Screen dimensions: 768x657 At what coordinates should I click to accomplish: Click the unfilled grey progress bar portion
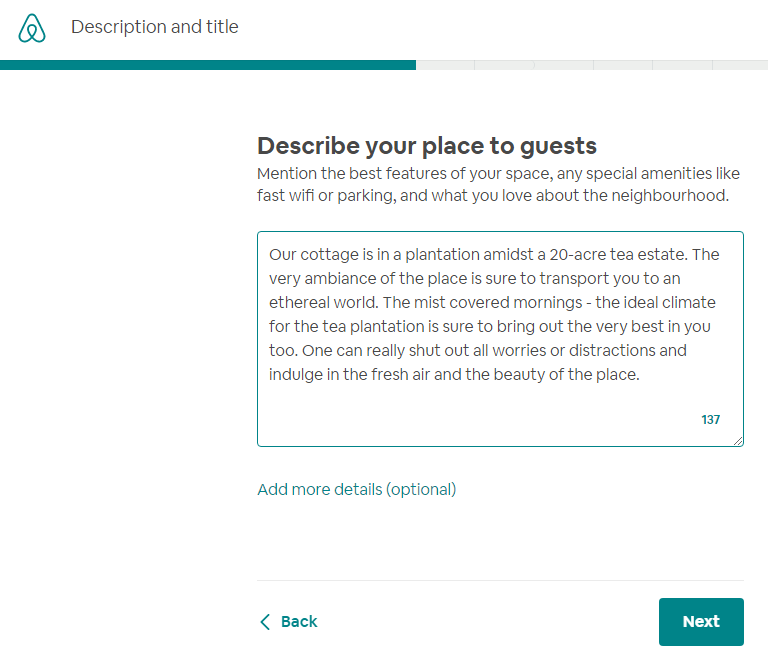click(592, 65)
